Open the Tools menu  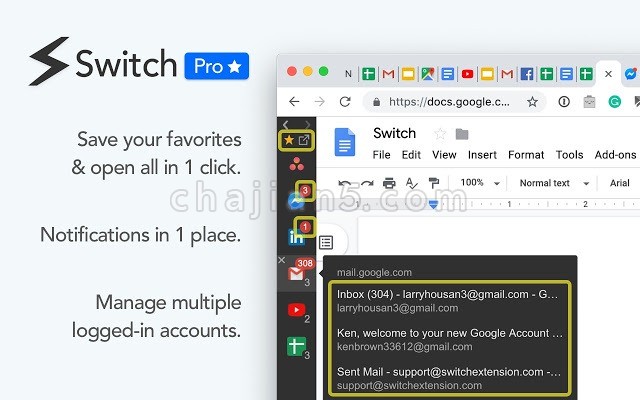click(x=569, y=155)
